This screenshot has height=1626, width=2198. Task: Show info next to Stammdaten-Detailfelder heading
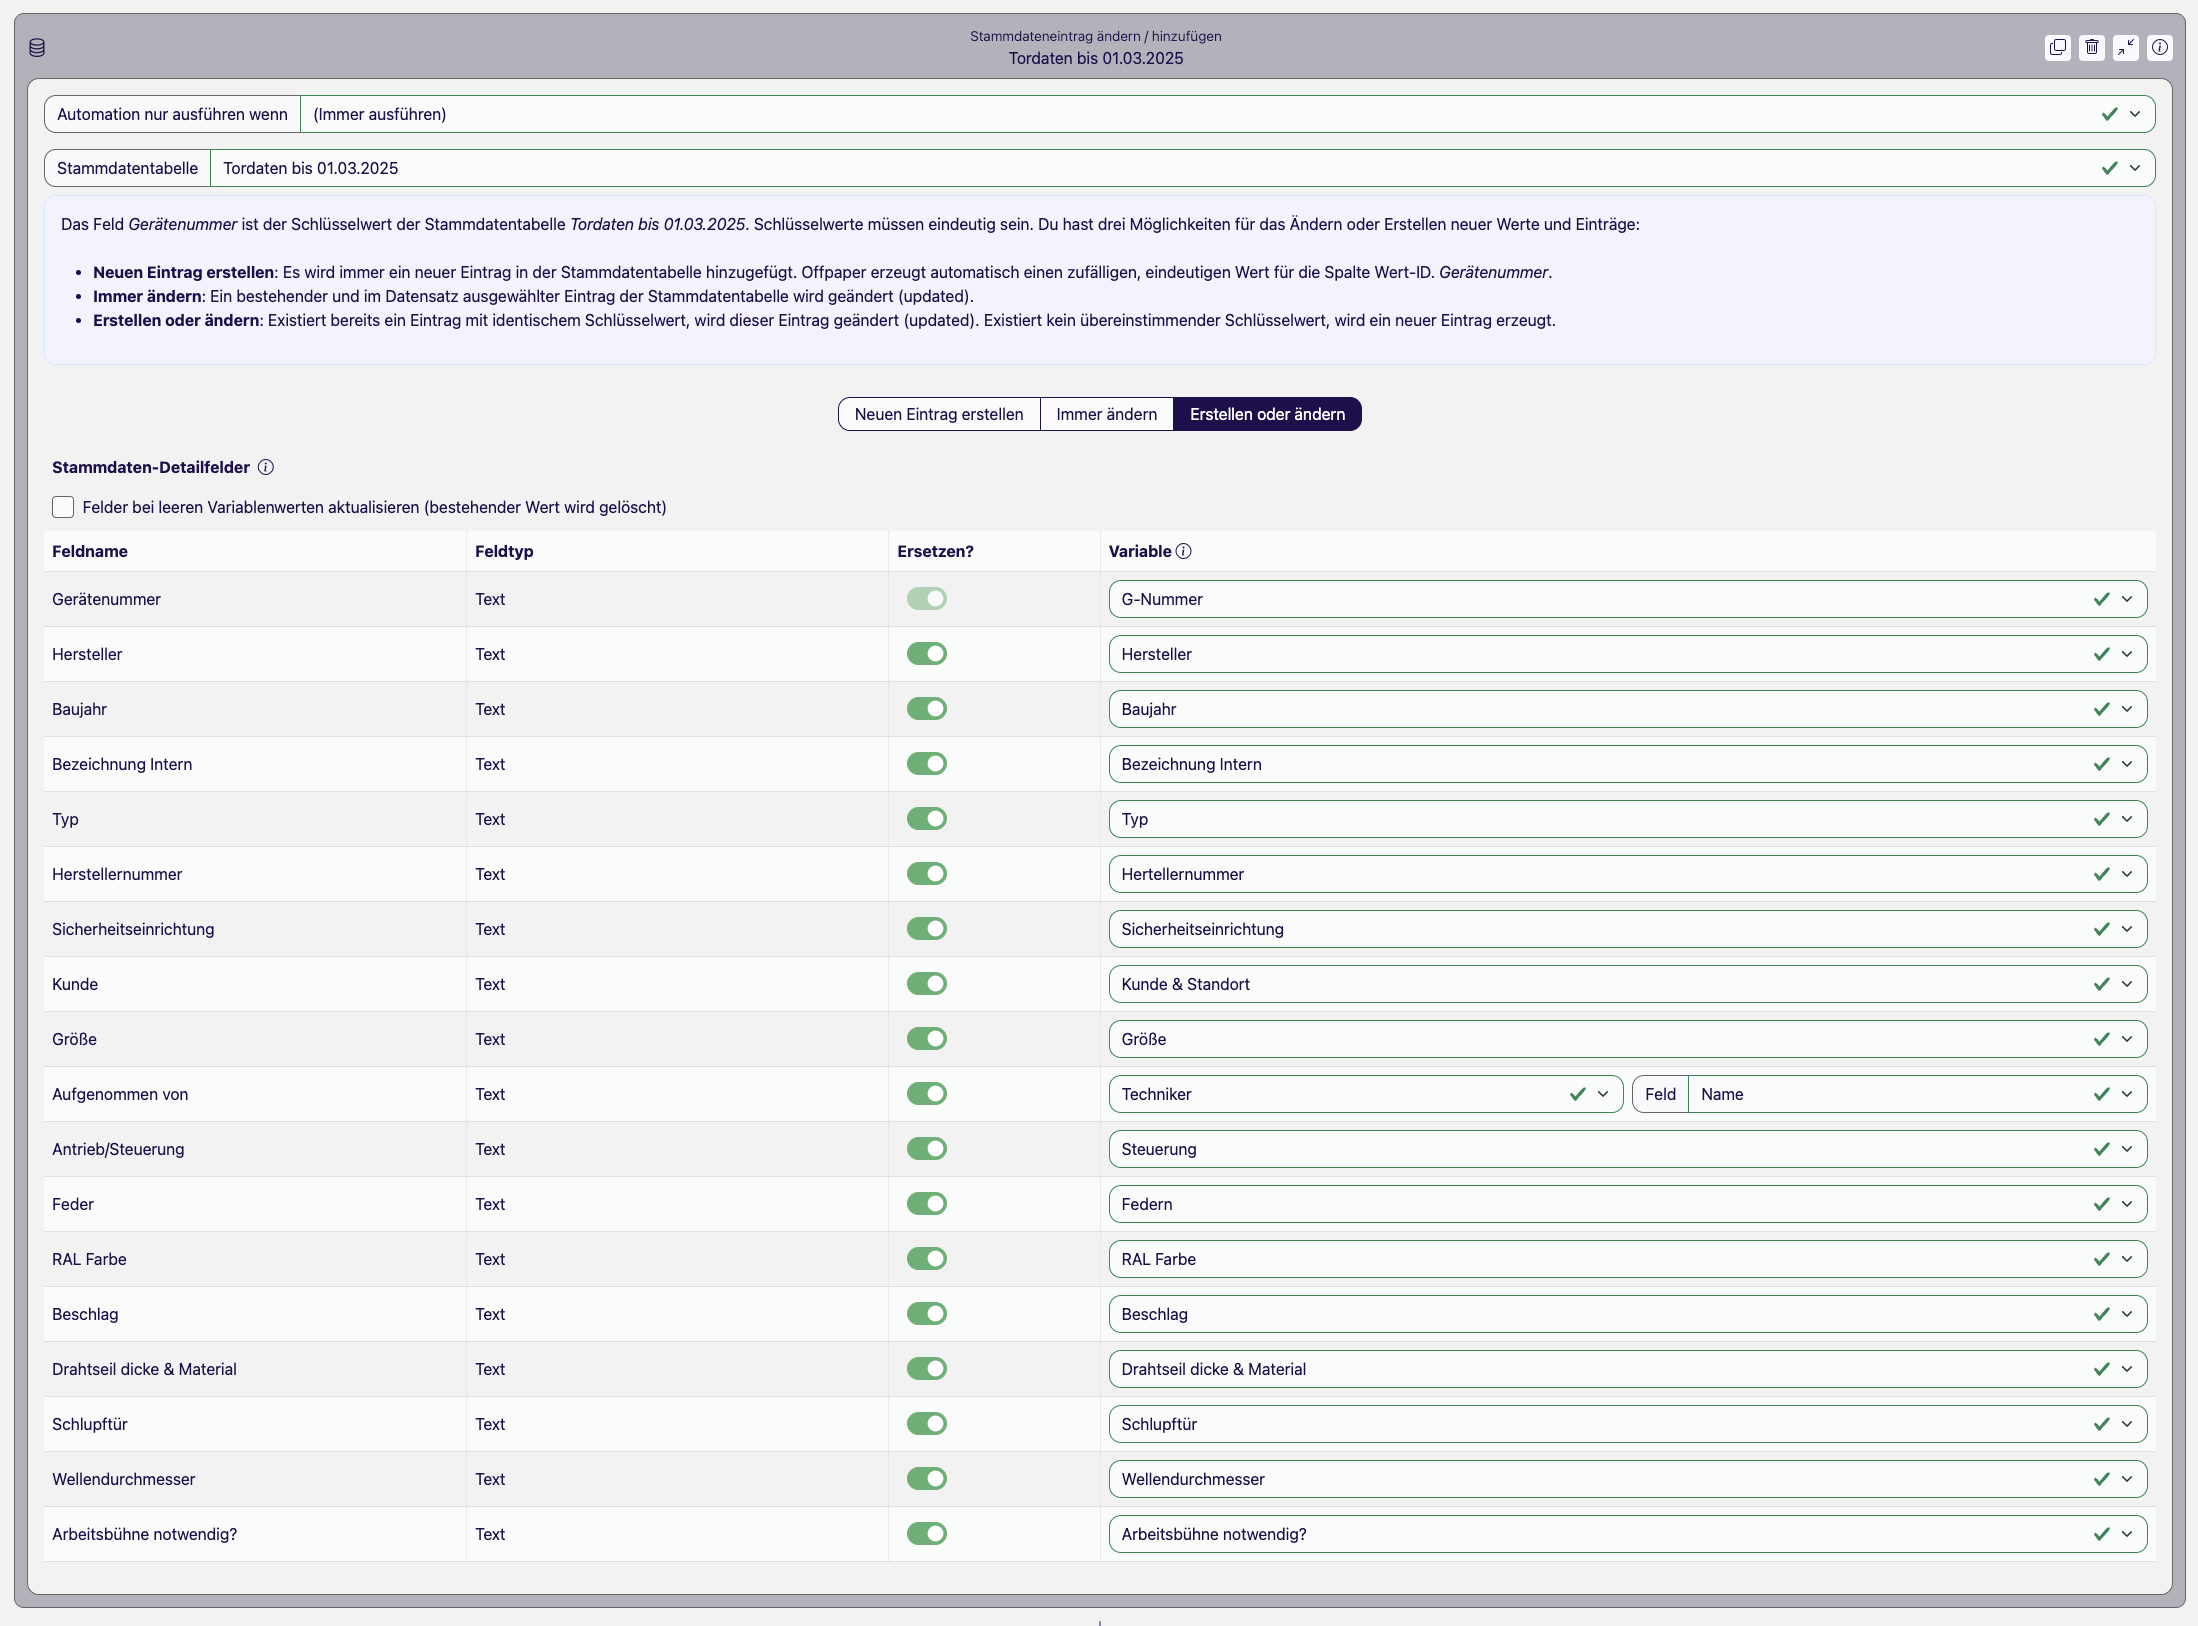(x=266, y=467)
